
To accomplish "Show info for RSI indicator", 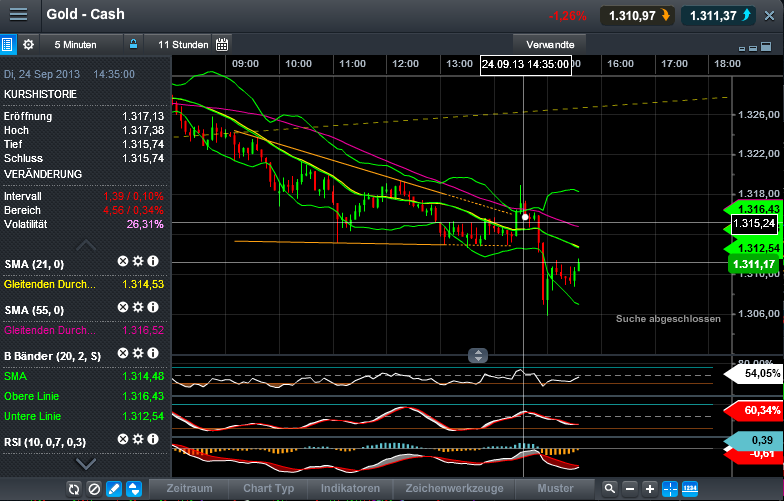I will (x=153, y=440).
